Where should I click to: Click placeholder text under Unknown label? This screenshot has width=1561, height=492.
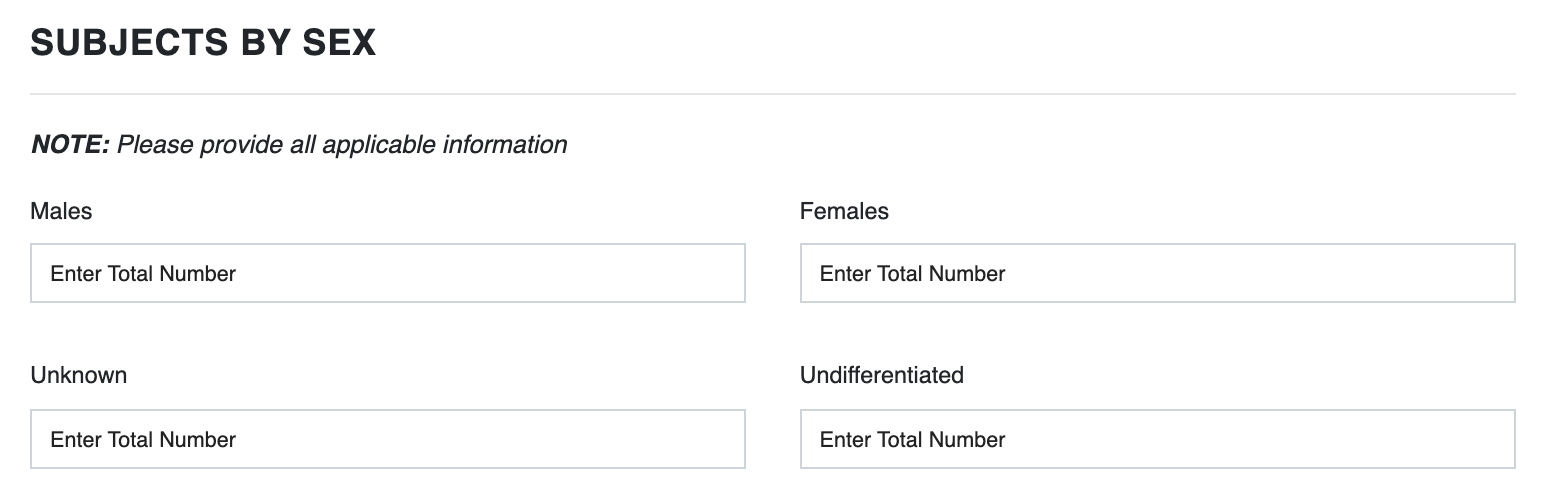143,439
